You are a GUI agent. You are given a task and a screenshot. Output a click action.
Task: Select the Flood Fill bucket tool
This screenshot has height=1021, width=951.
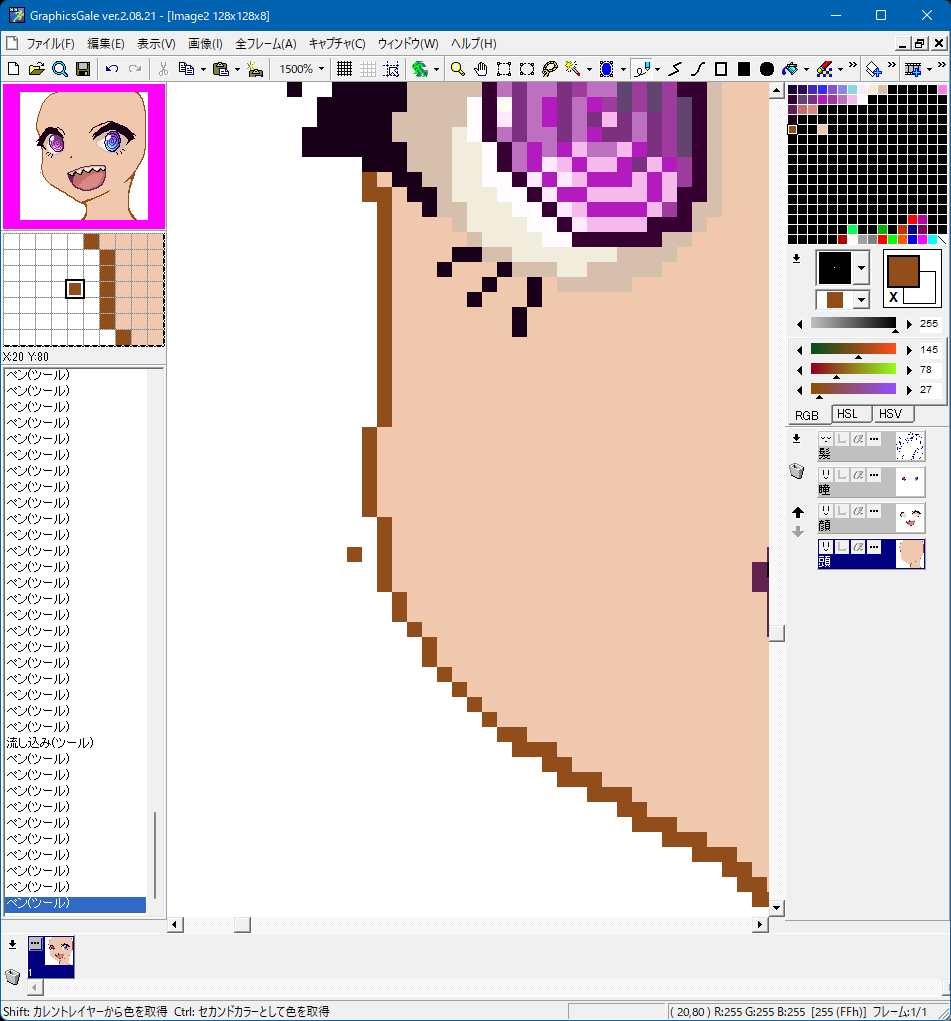(x=790, y=69)
